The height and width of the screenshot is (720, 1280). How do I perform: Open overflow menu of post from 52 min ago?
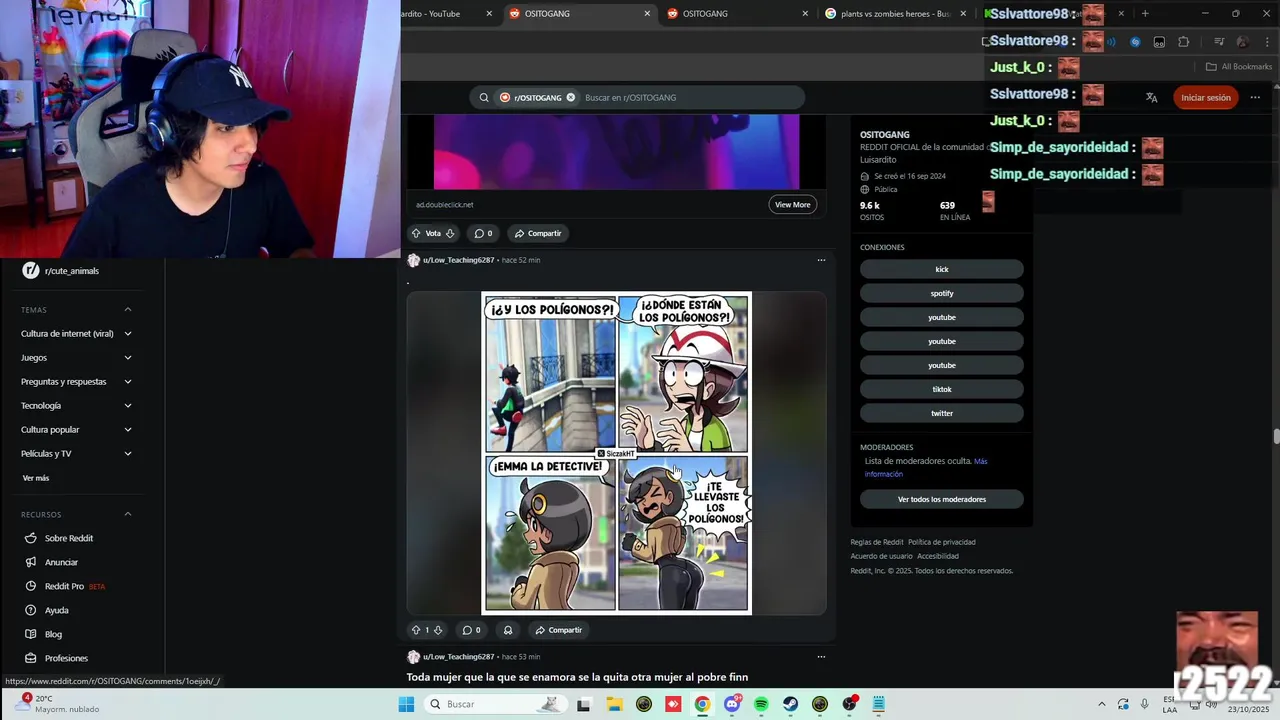[821, 260]
